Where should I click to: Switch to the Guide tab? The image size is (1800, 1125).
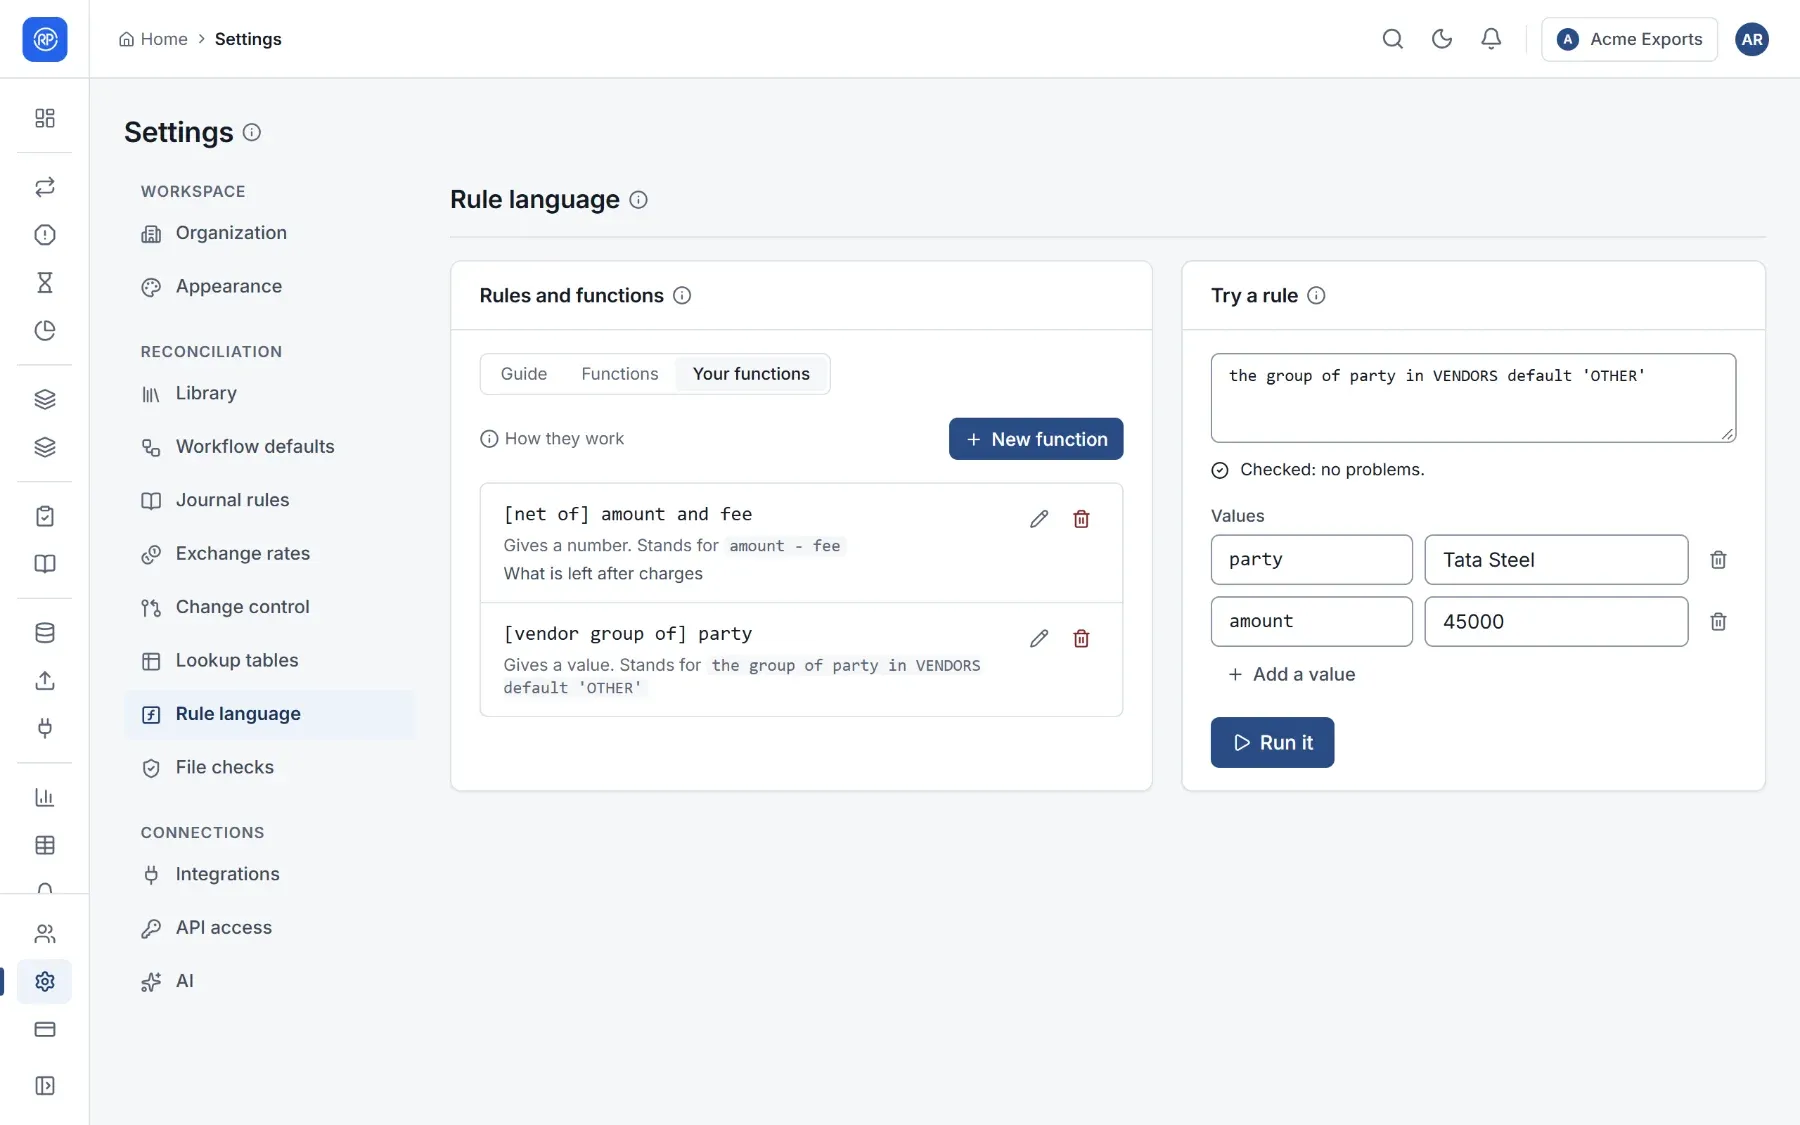click(524, 374)
